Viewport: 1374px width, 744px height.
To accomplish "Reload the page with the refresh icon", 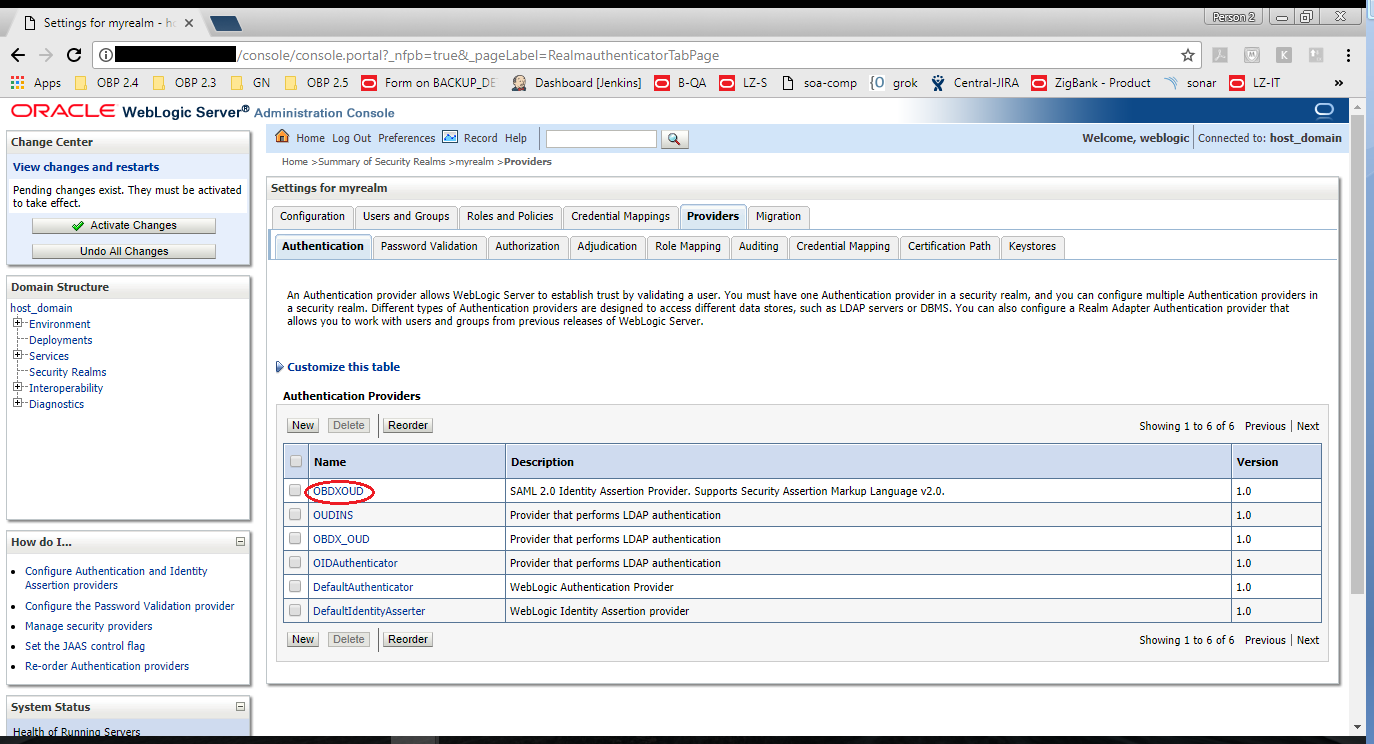I will [75, 55].
